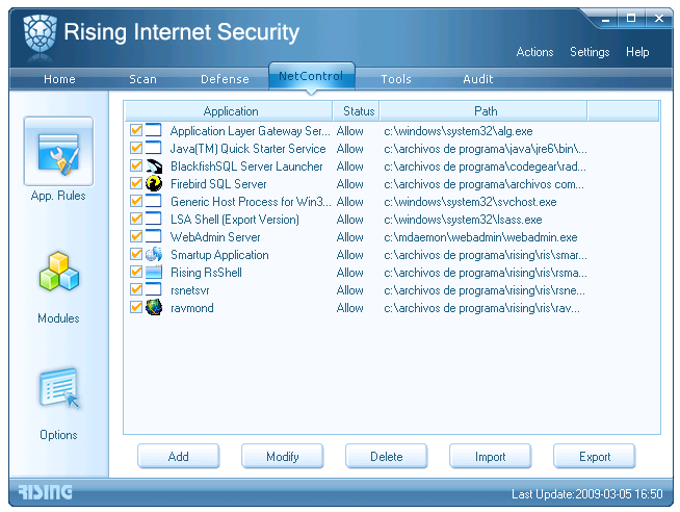The width and height of the screenshot is (680, 512).
Task: Select the NetControl tab
Action: (311, 76)
